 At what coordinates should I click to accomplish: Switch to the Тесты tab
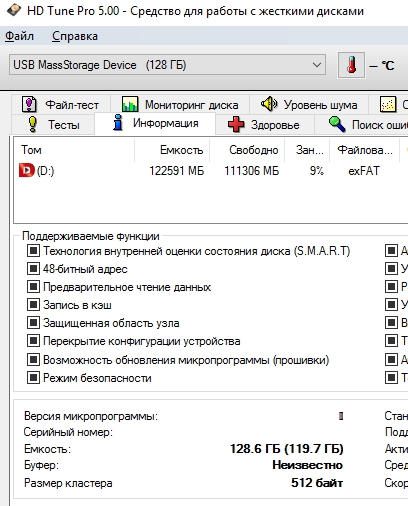pos(53,125)
